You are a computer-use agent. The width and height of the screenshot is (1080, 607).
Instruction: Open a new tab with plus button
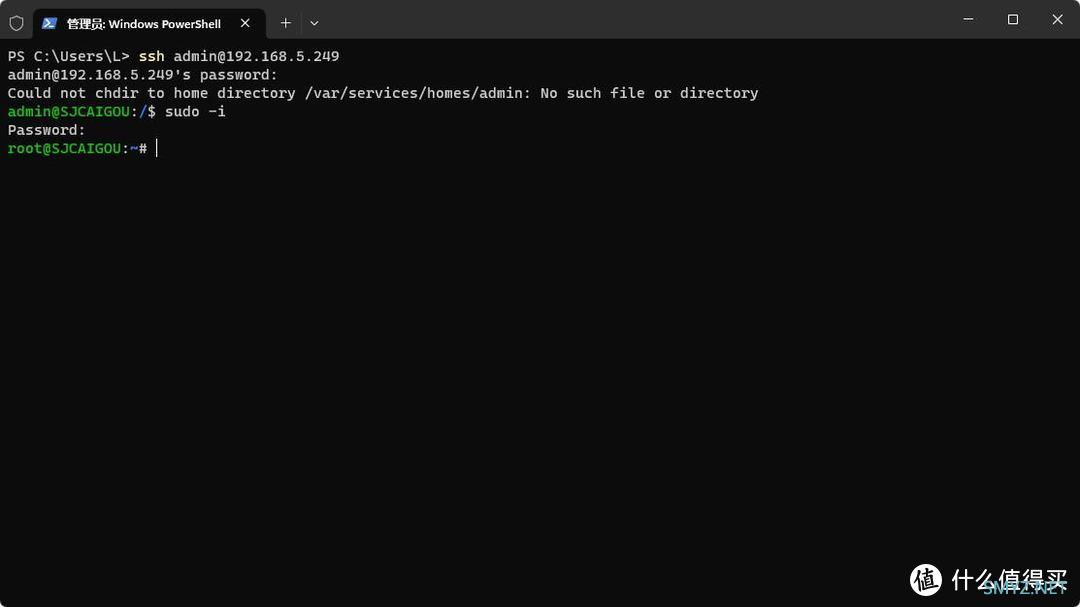point(286,23)
